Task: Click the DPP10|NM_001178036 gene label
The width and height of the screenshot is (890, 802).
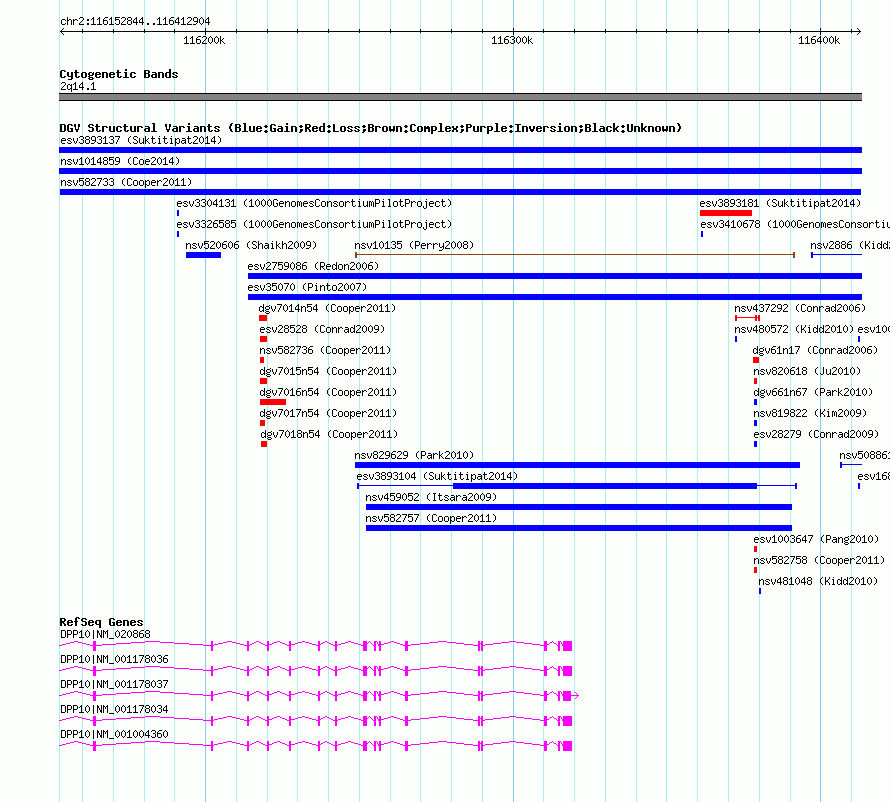Action: pos(114,660)
